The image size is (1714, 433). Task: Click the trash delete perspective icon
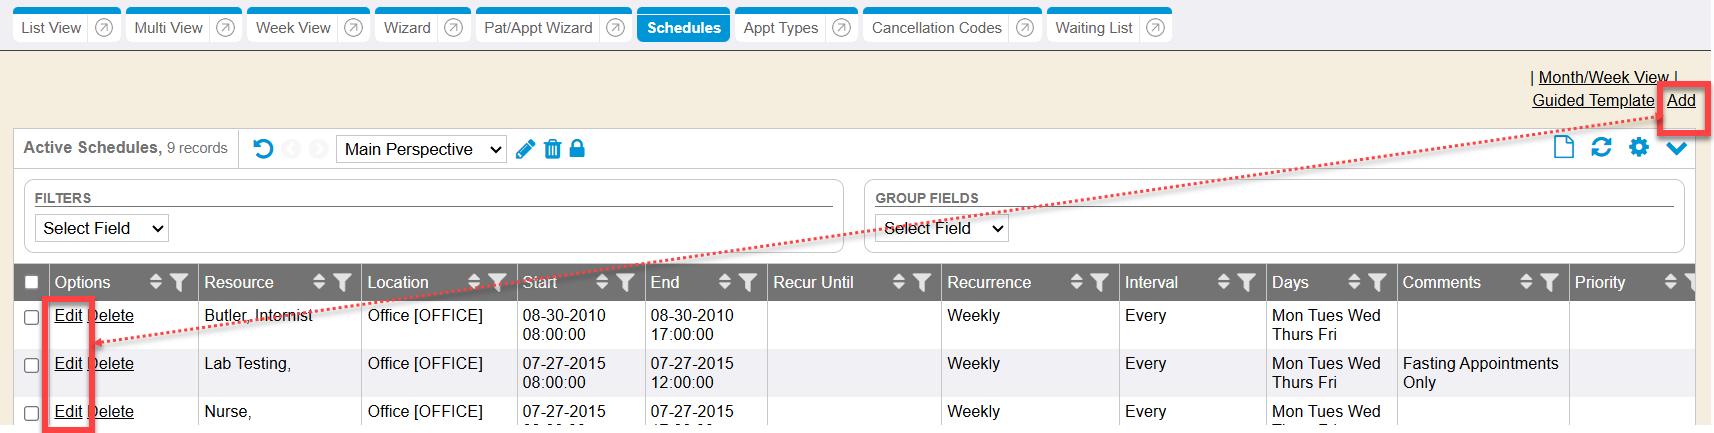click(552, 149)
